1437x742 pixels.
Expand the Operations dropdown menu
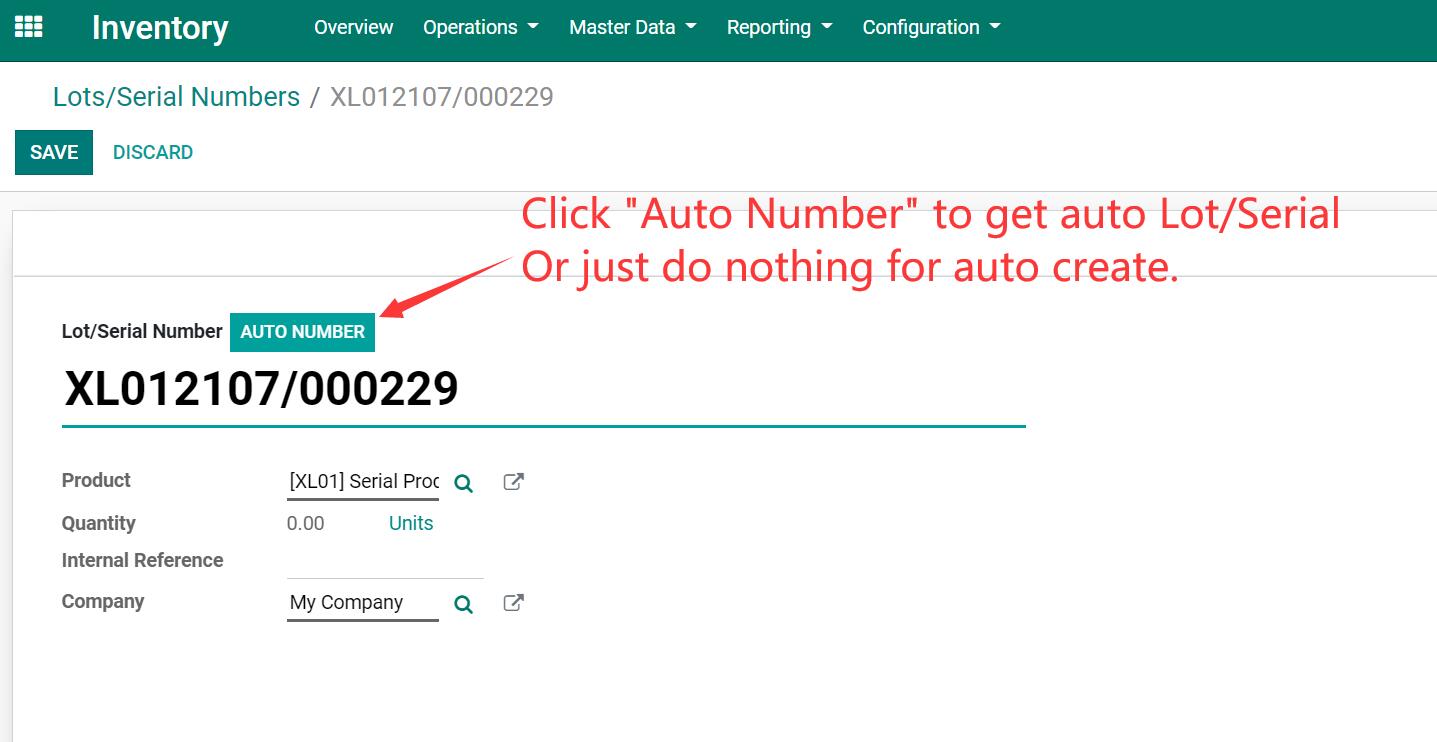pyautogui.click(x=481, y=27)
